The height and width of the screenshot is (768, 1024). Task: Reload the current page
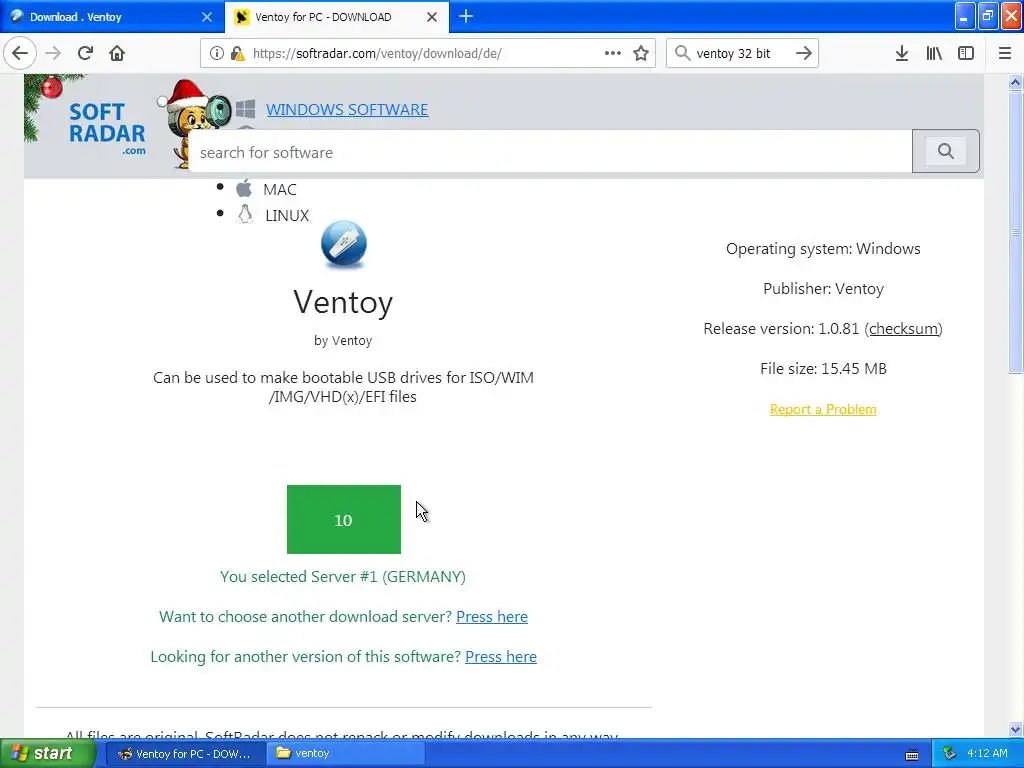pyautogui.click(x=85, y=53)
